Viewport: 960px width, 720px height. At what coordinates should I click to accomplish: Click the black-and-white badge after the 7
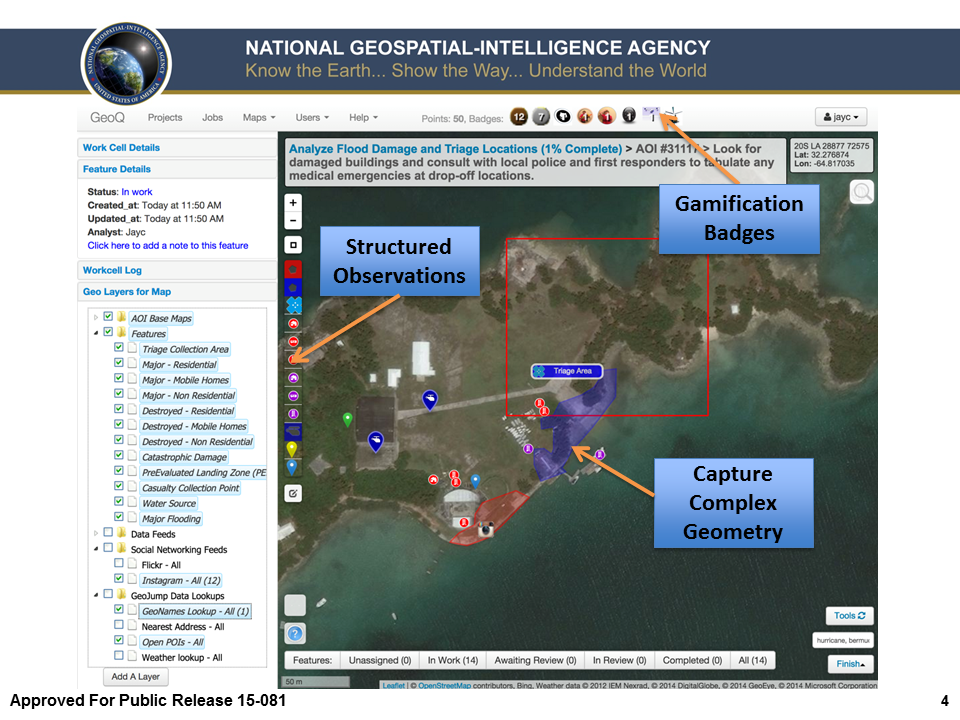[563, 116]
